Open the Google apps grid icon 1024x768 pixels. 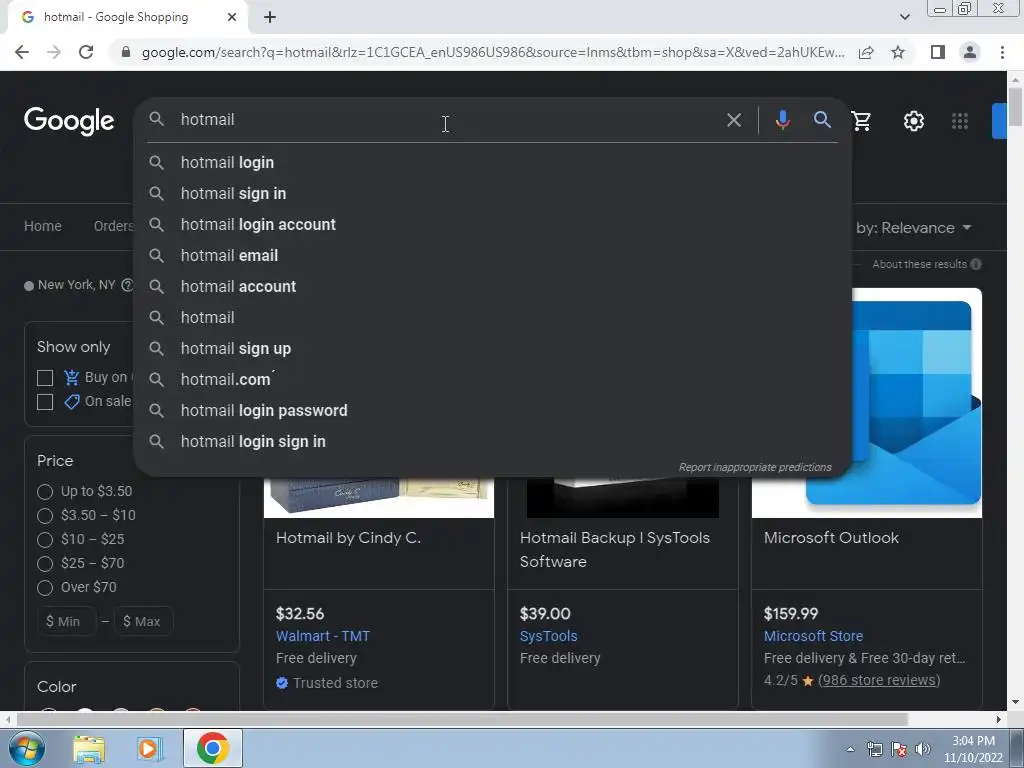[959, 121]
